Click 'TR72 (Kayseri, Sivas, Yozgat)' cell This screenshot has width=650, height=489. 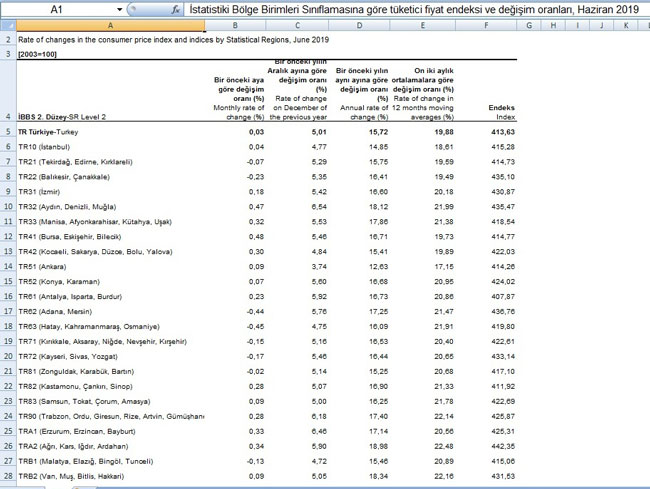pyautogui.click(x=68, y=356)
